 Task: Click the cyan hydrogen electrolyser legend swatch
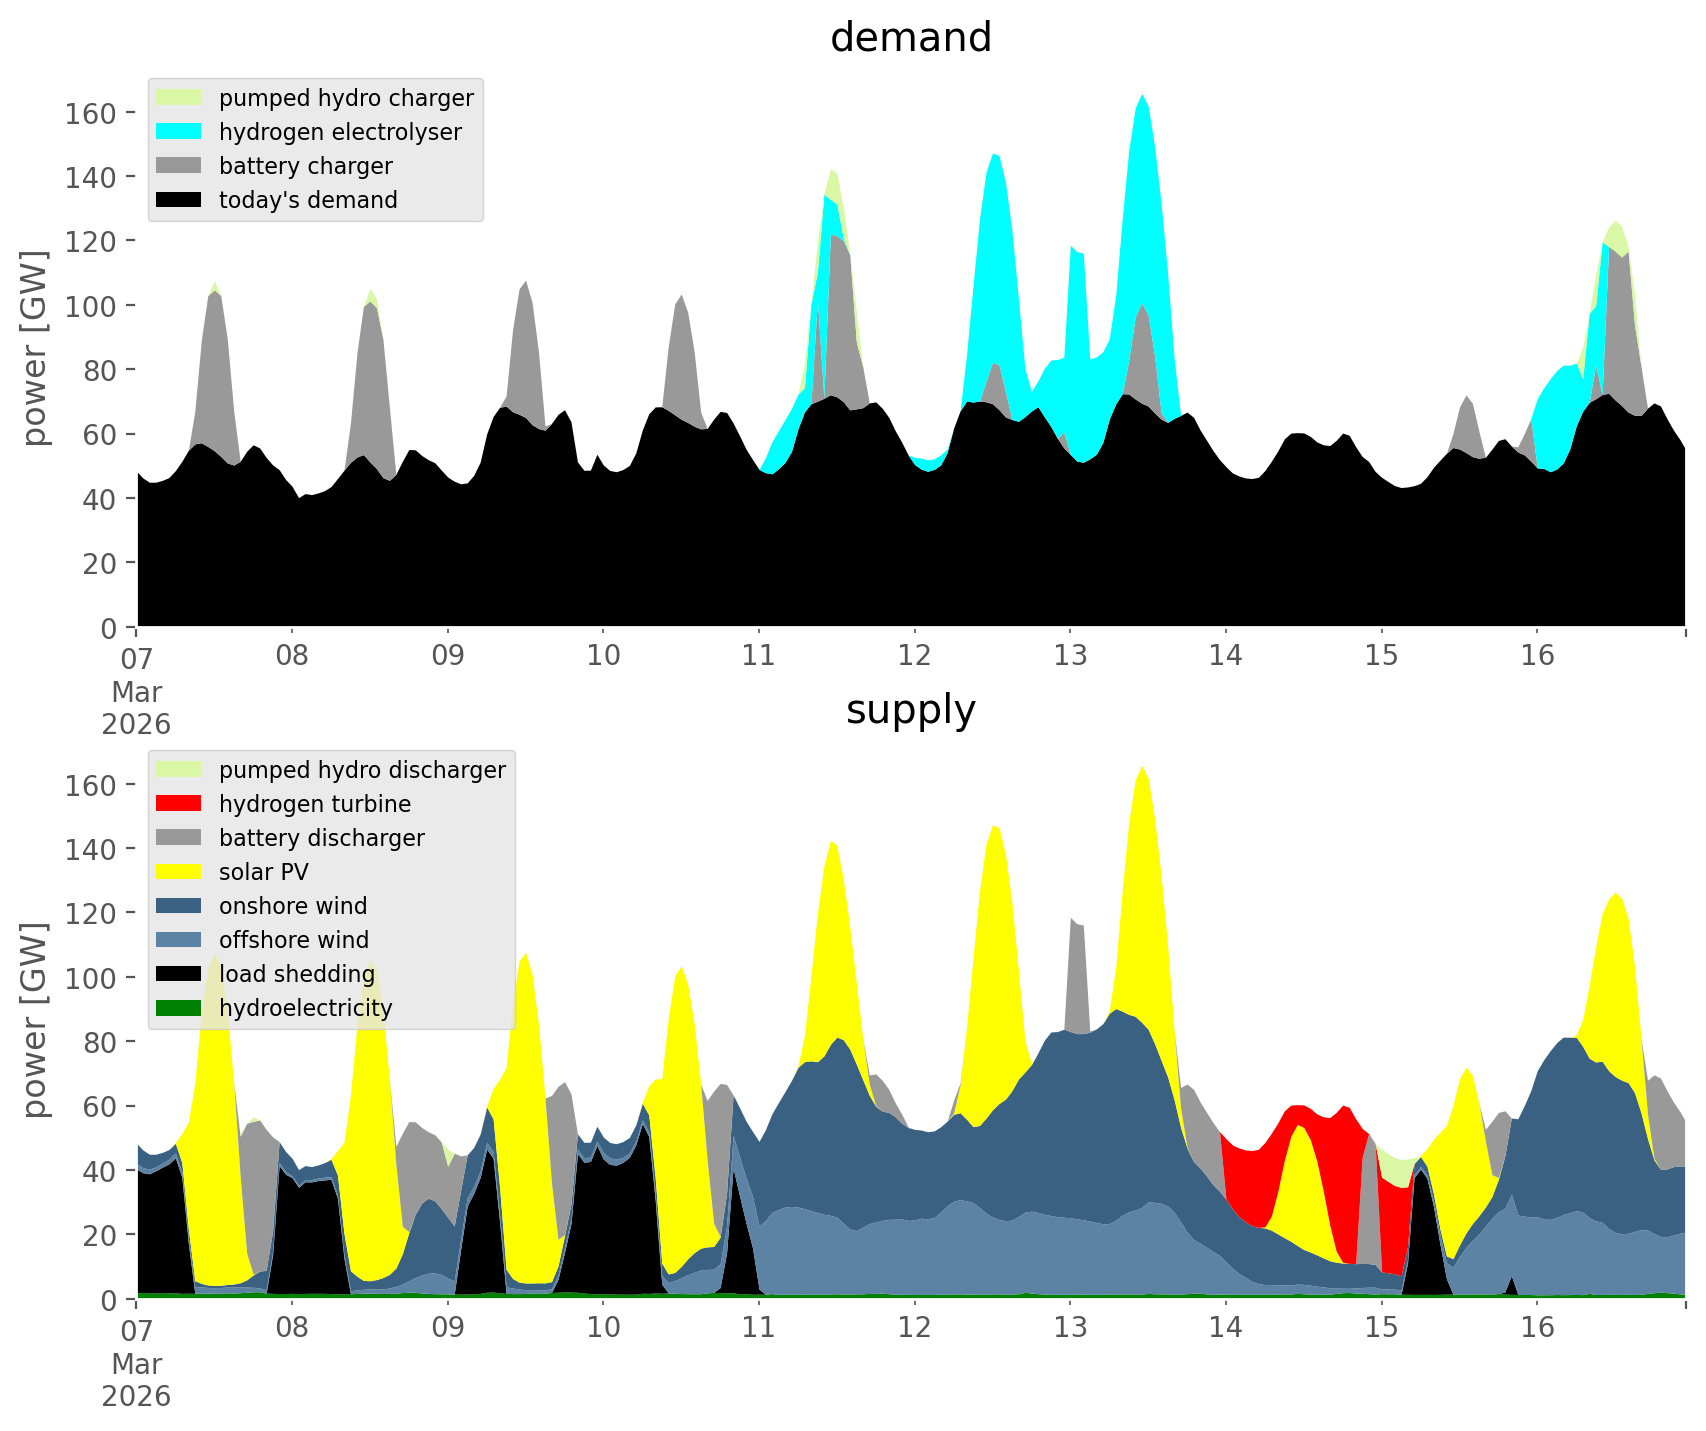[x=179, y=132]
